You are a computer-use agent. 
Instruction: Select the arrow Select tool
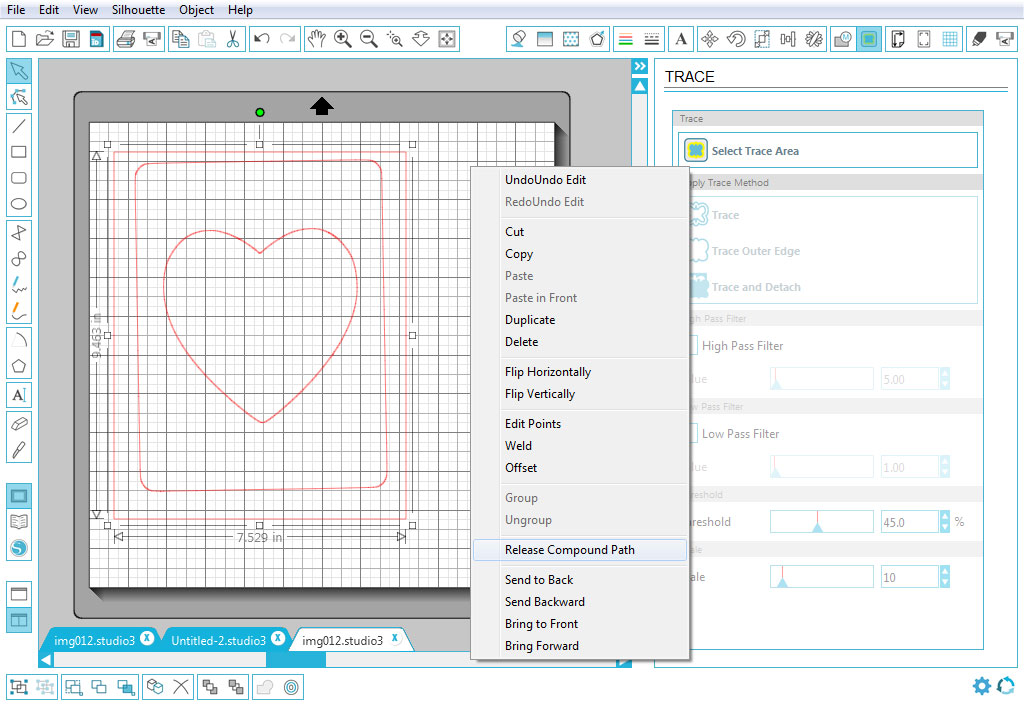pos(19,71)
